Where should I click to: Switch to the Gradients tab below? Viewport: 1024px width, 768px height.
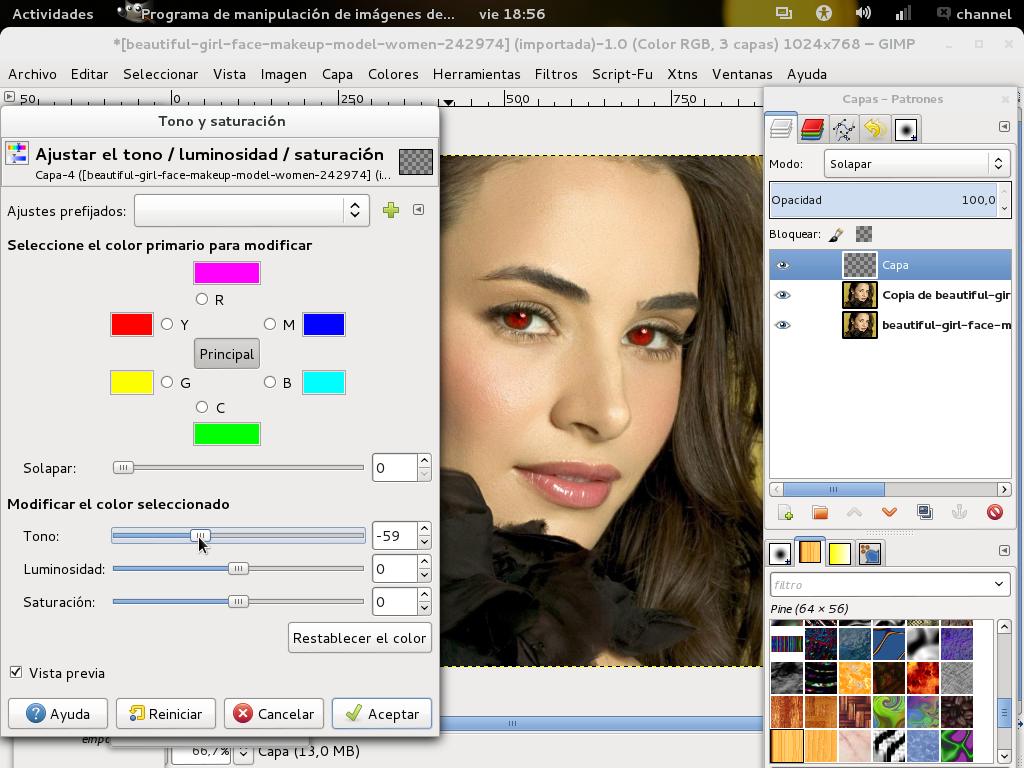click(x=840, y=552)
